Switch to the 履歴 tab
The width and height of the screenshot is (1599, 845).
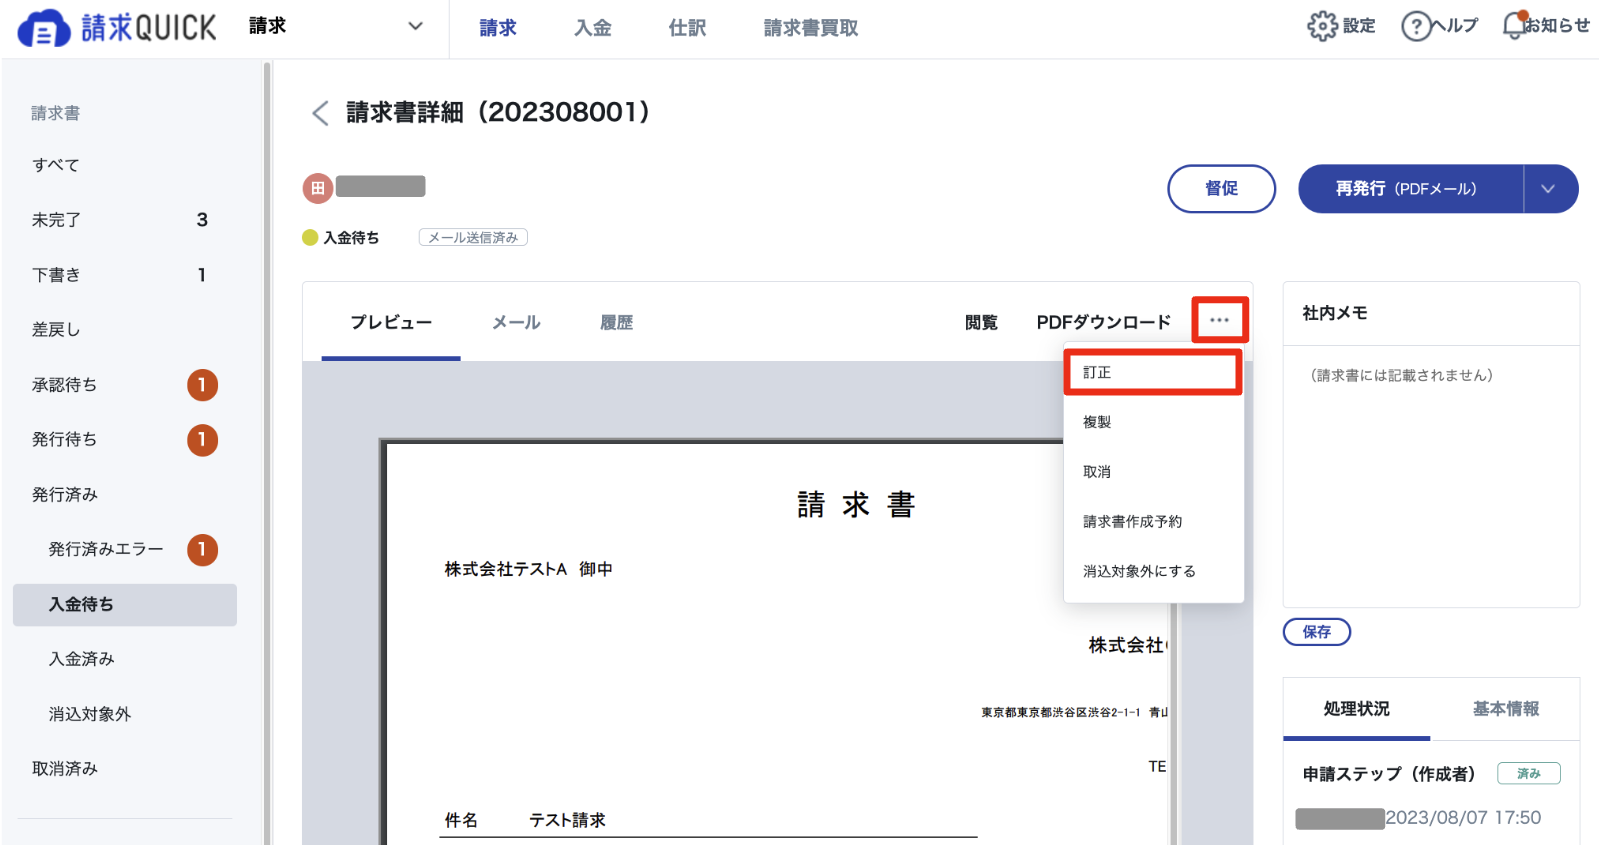click(x=616, y=322)
